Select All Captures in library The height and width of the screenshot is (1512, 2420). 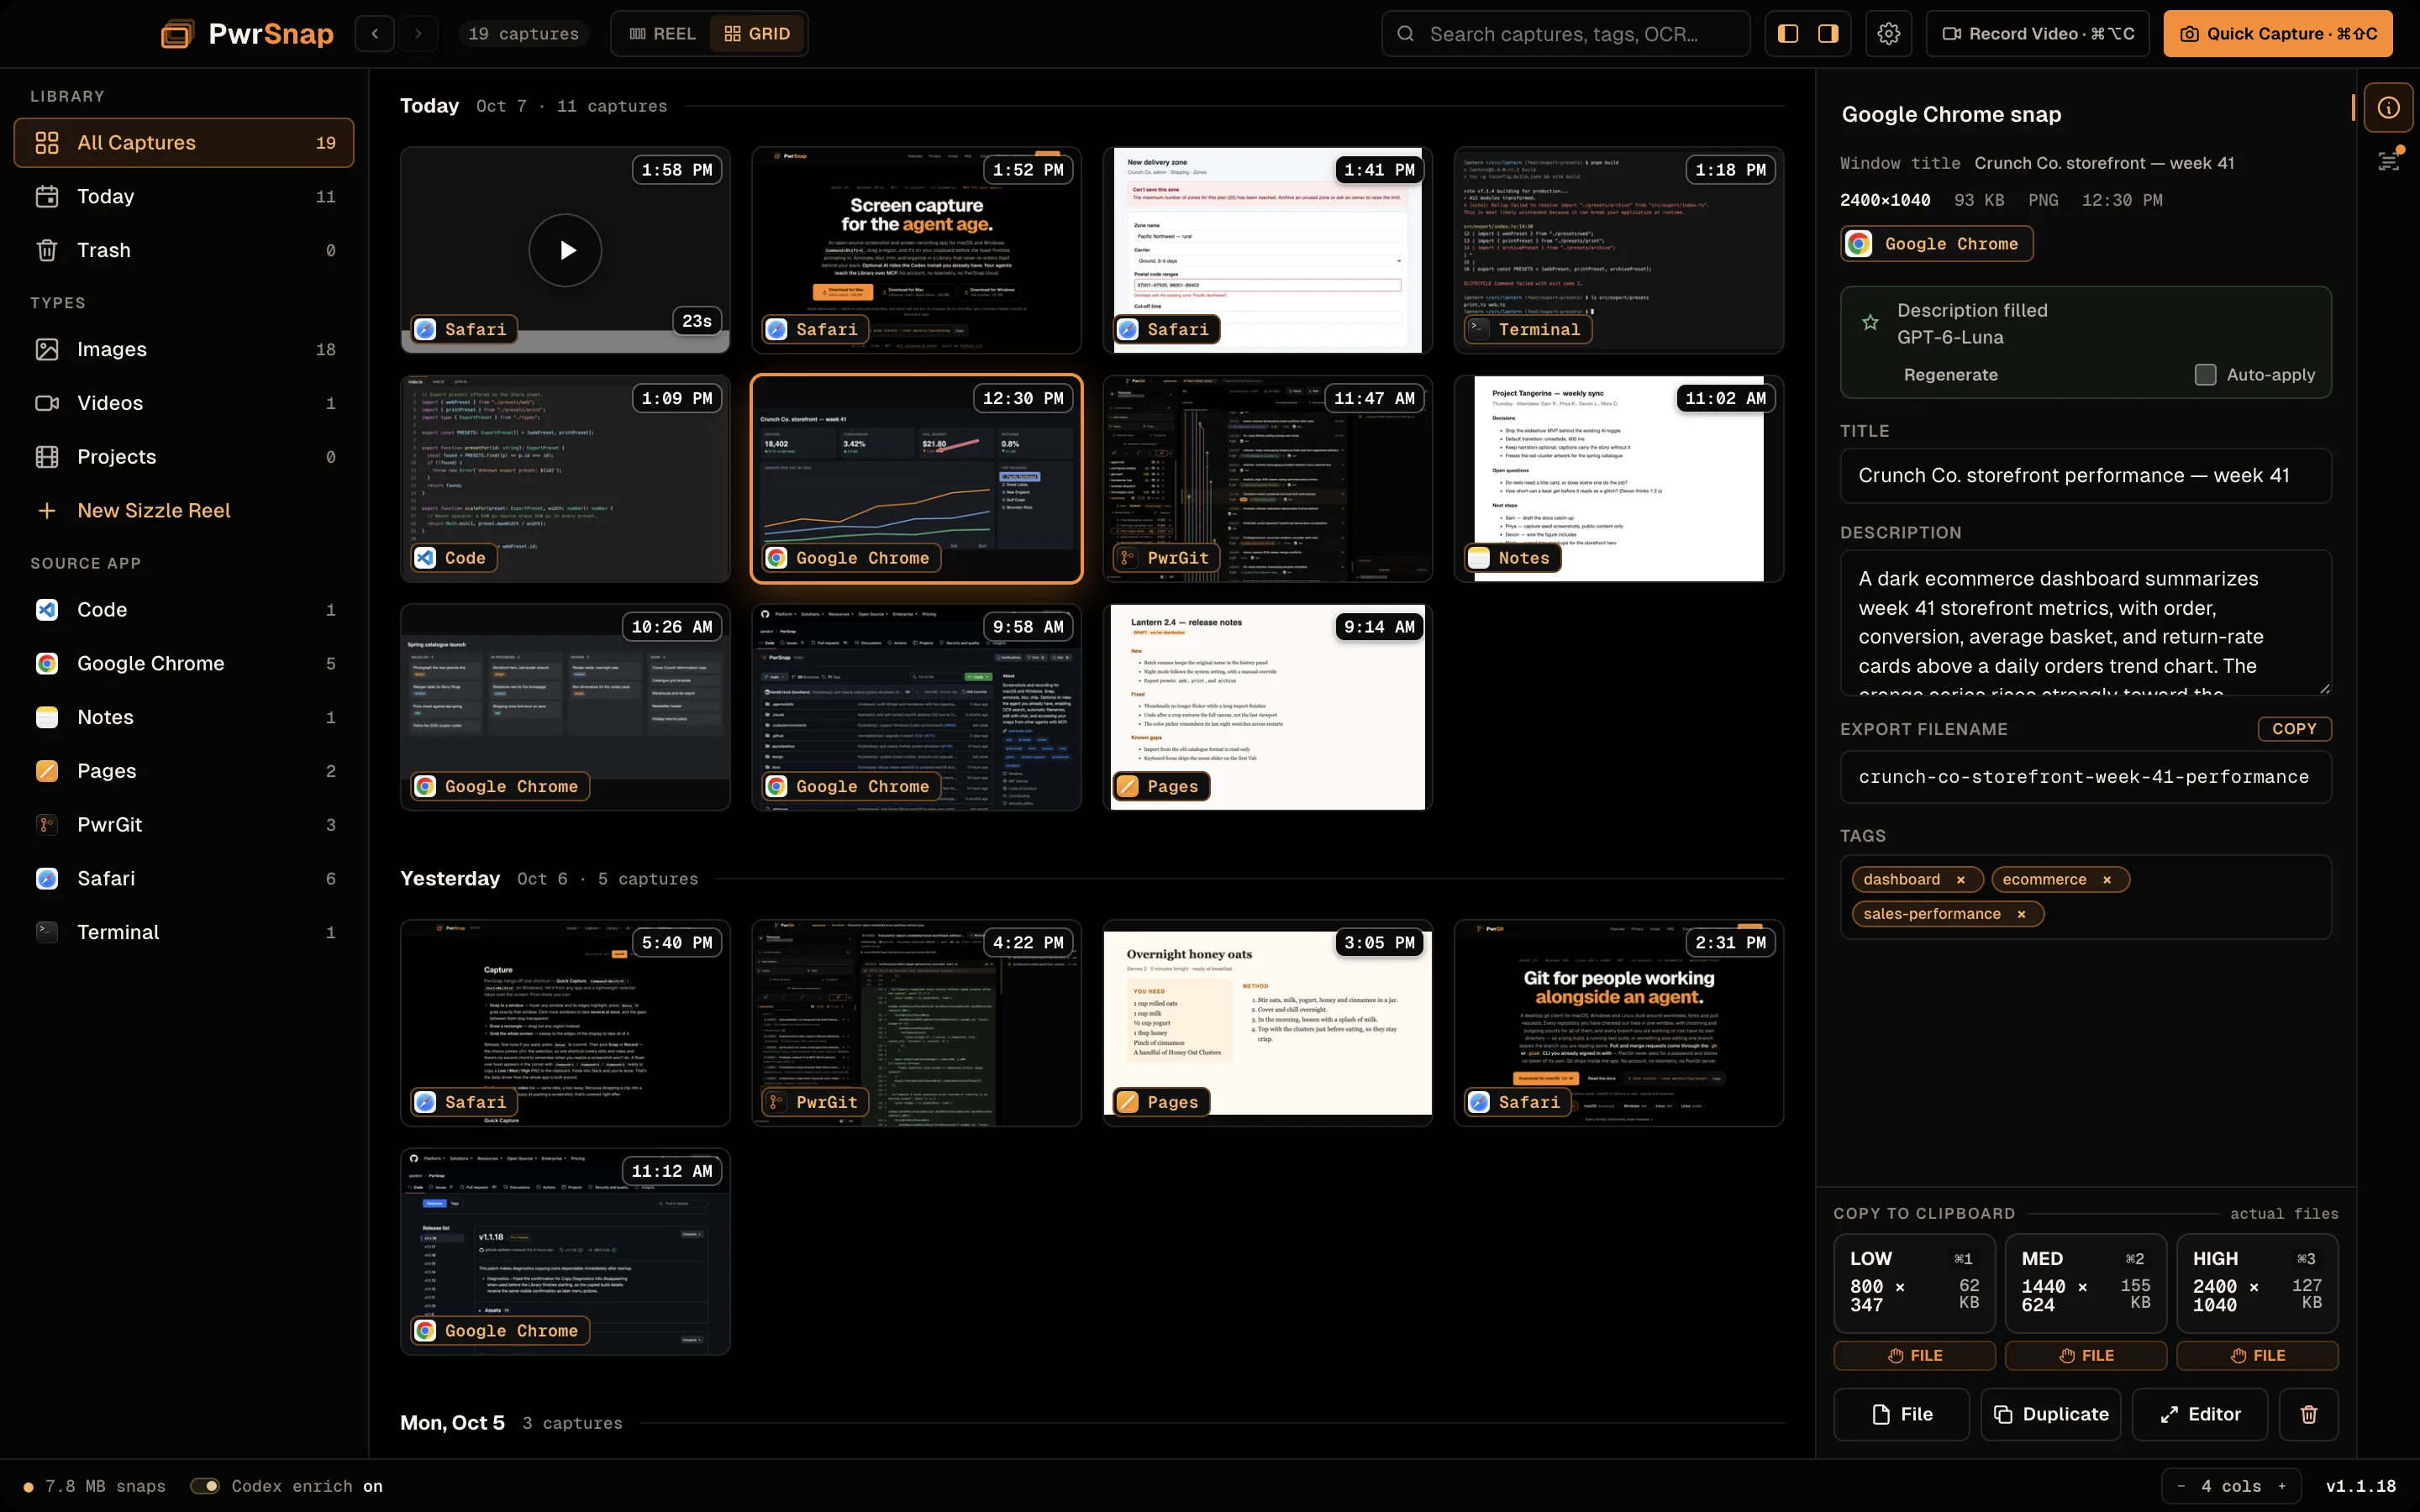[184, 143]
